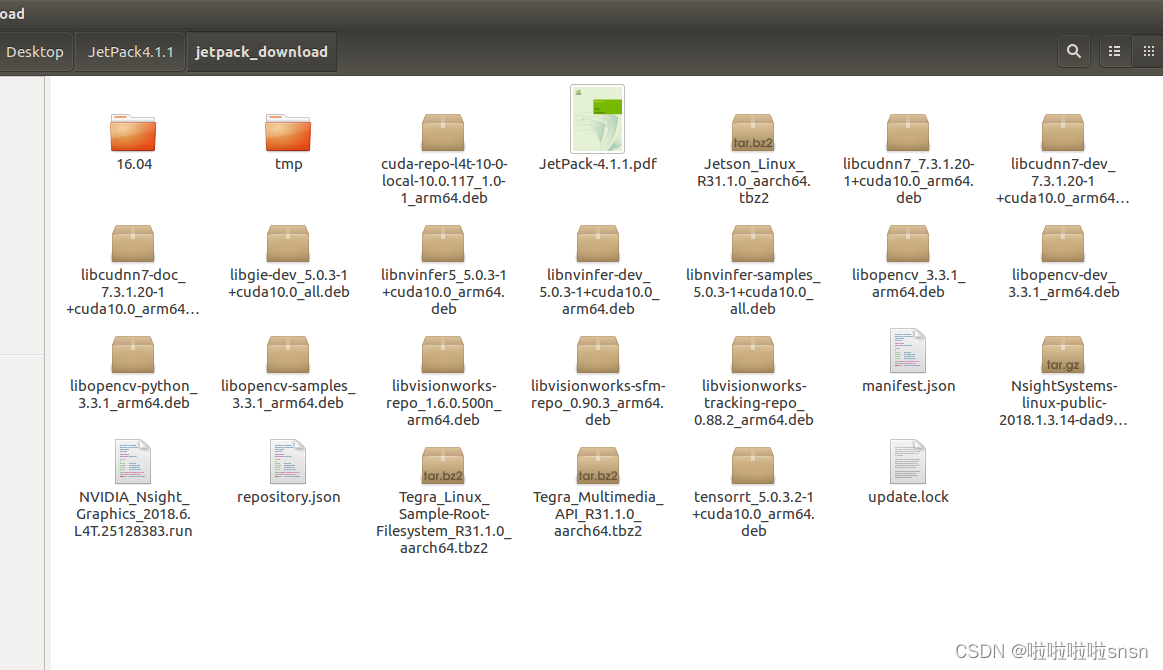
Task: Select the libopencv-dev_3.3.1_arm64.deb icon
Action: (x=1063, y=244)
